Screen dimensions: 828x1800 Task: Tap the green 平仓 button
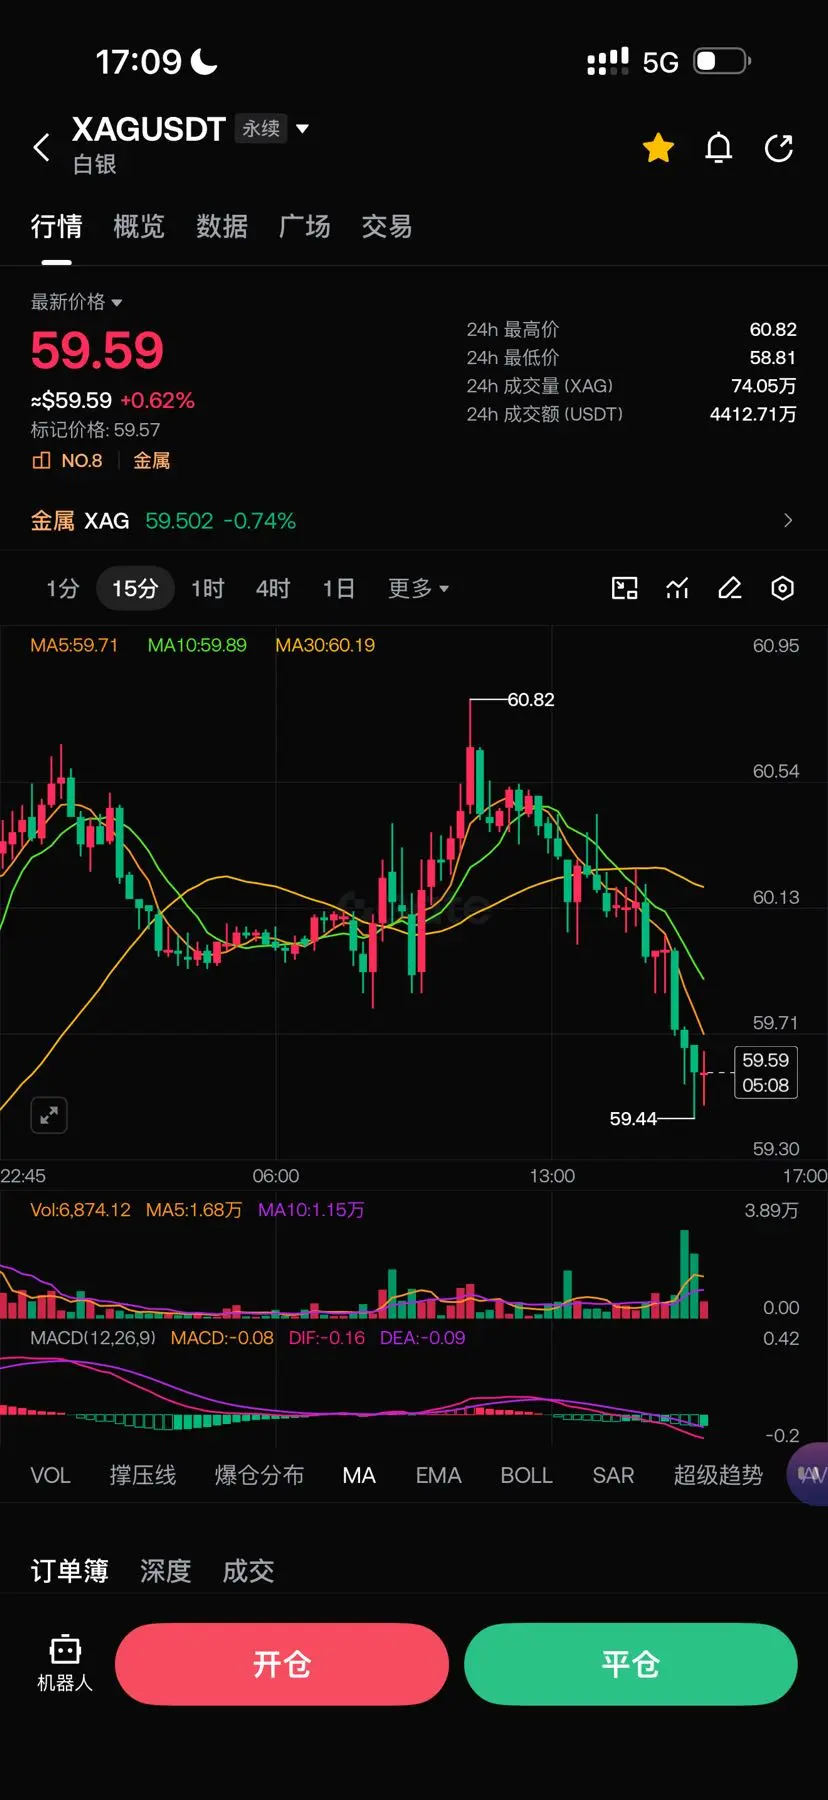pos(631,1664)
